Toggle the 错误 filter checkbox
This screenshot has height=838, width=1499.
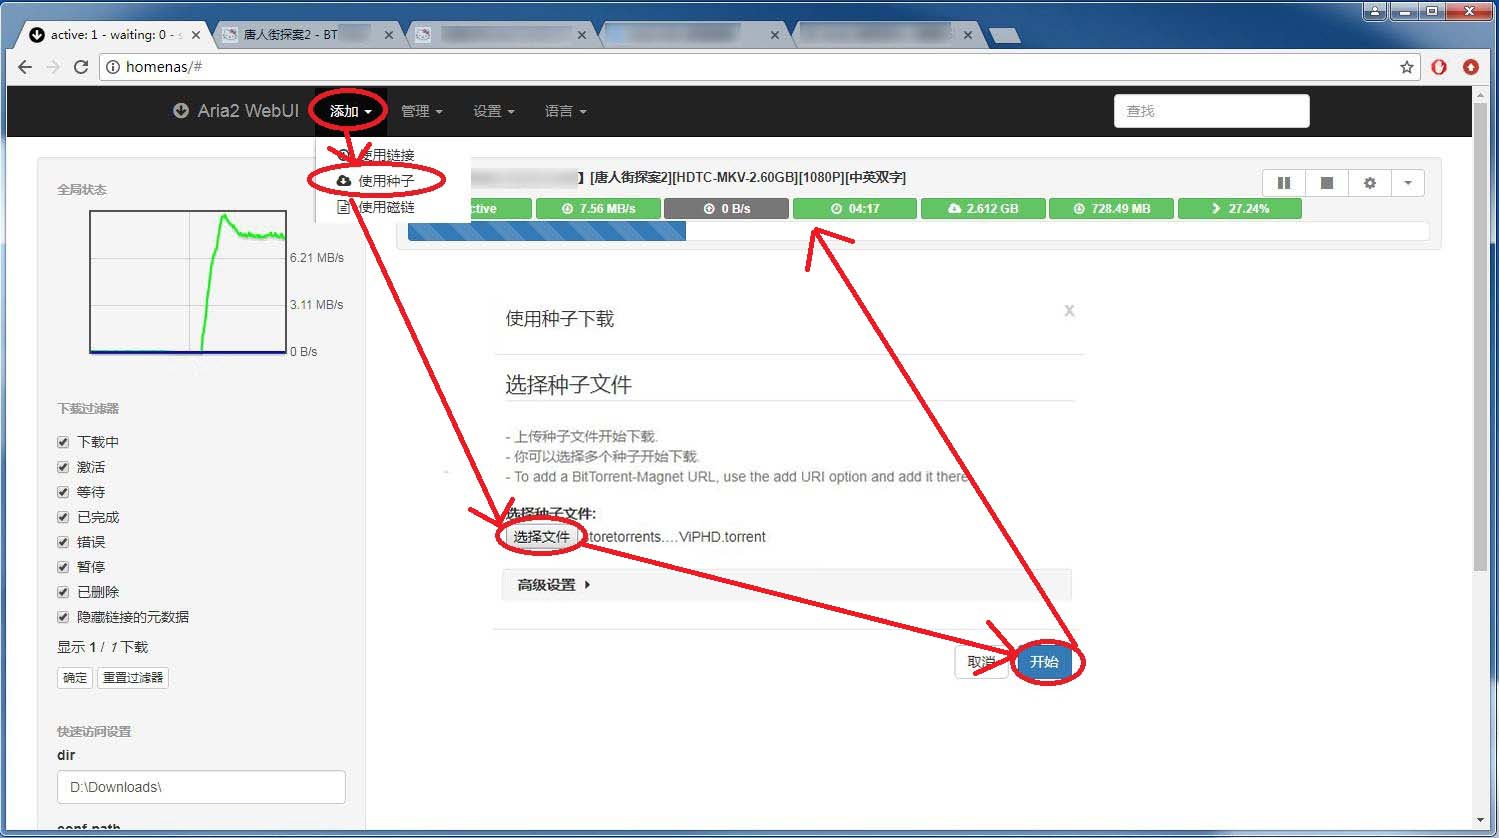63,542
